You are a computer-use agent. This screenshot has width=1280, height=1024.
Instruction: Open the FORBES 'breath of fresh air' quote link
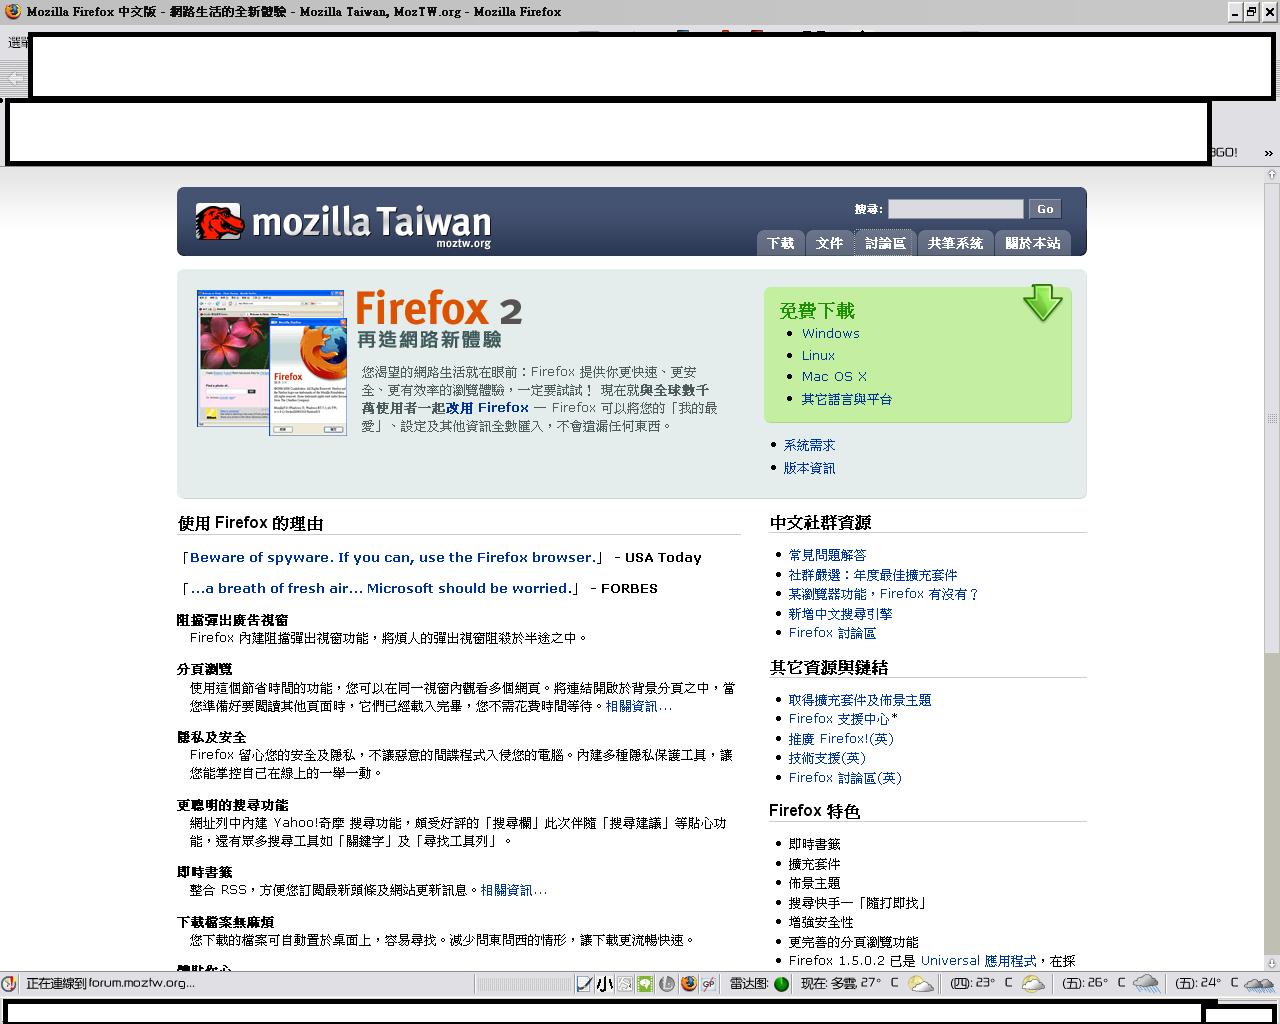coord(380,589)
